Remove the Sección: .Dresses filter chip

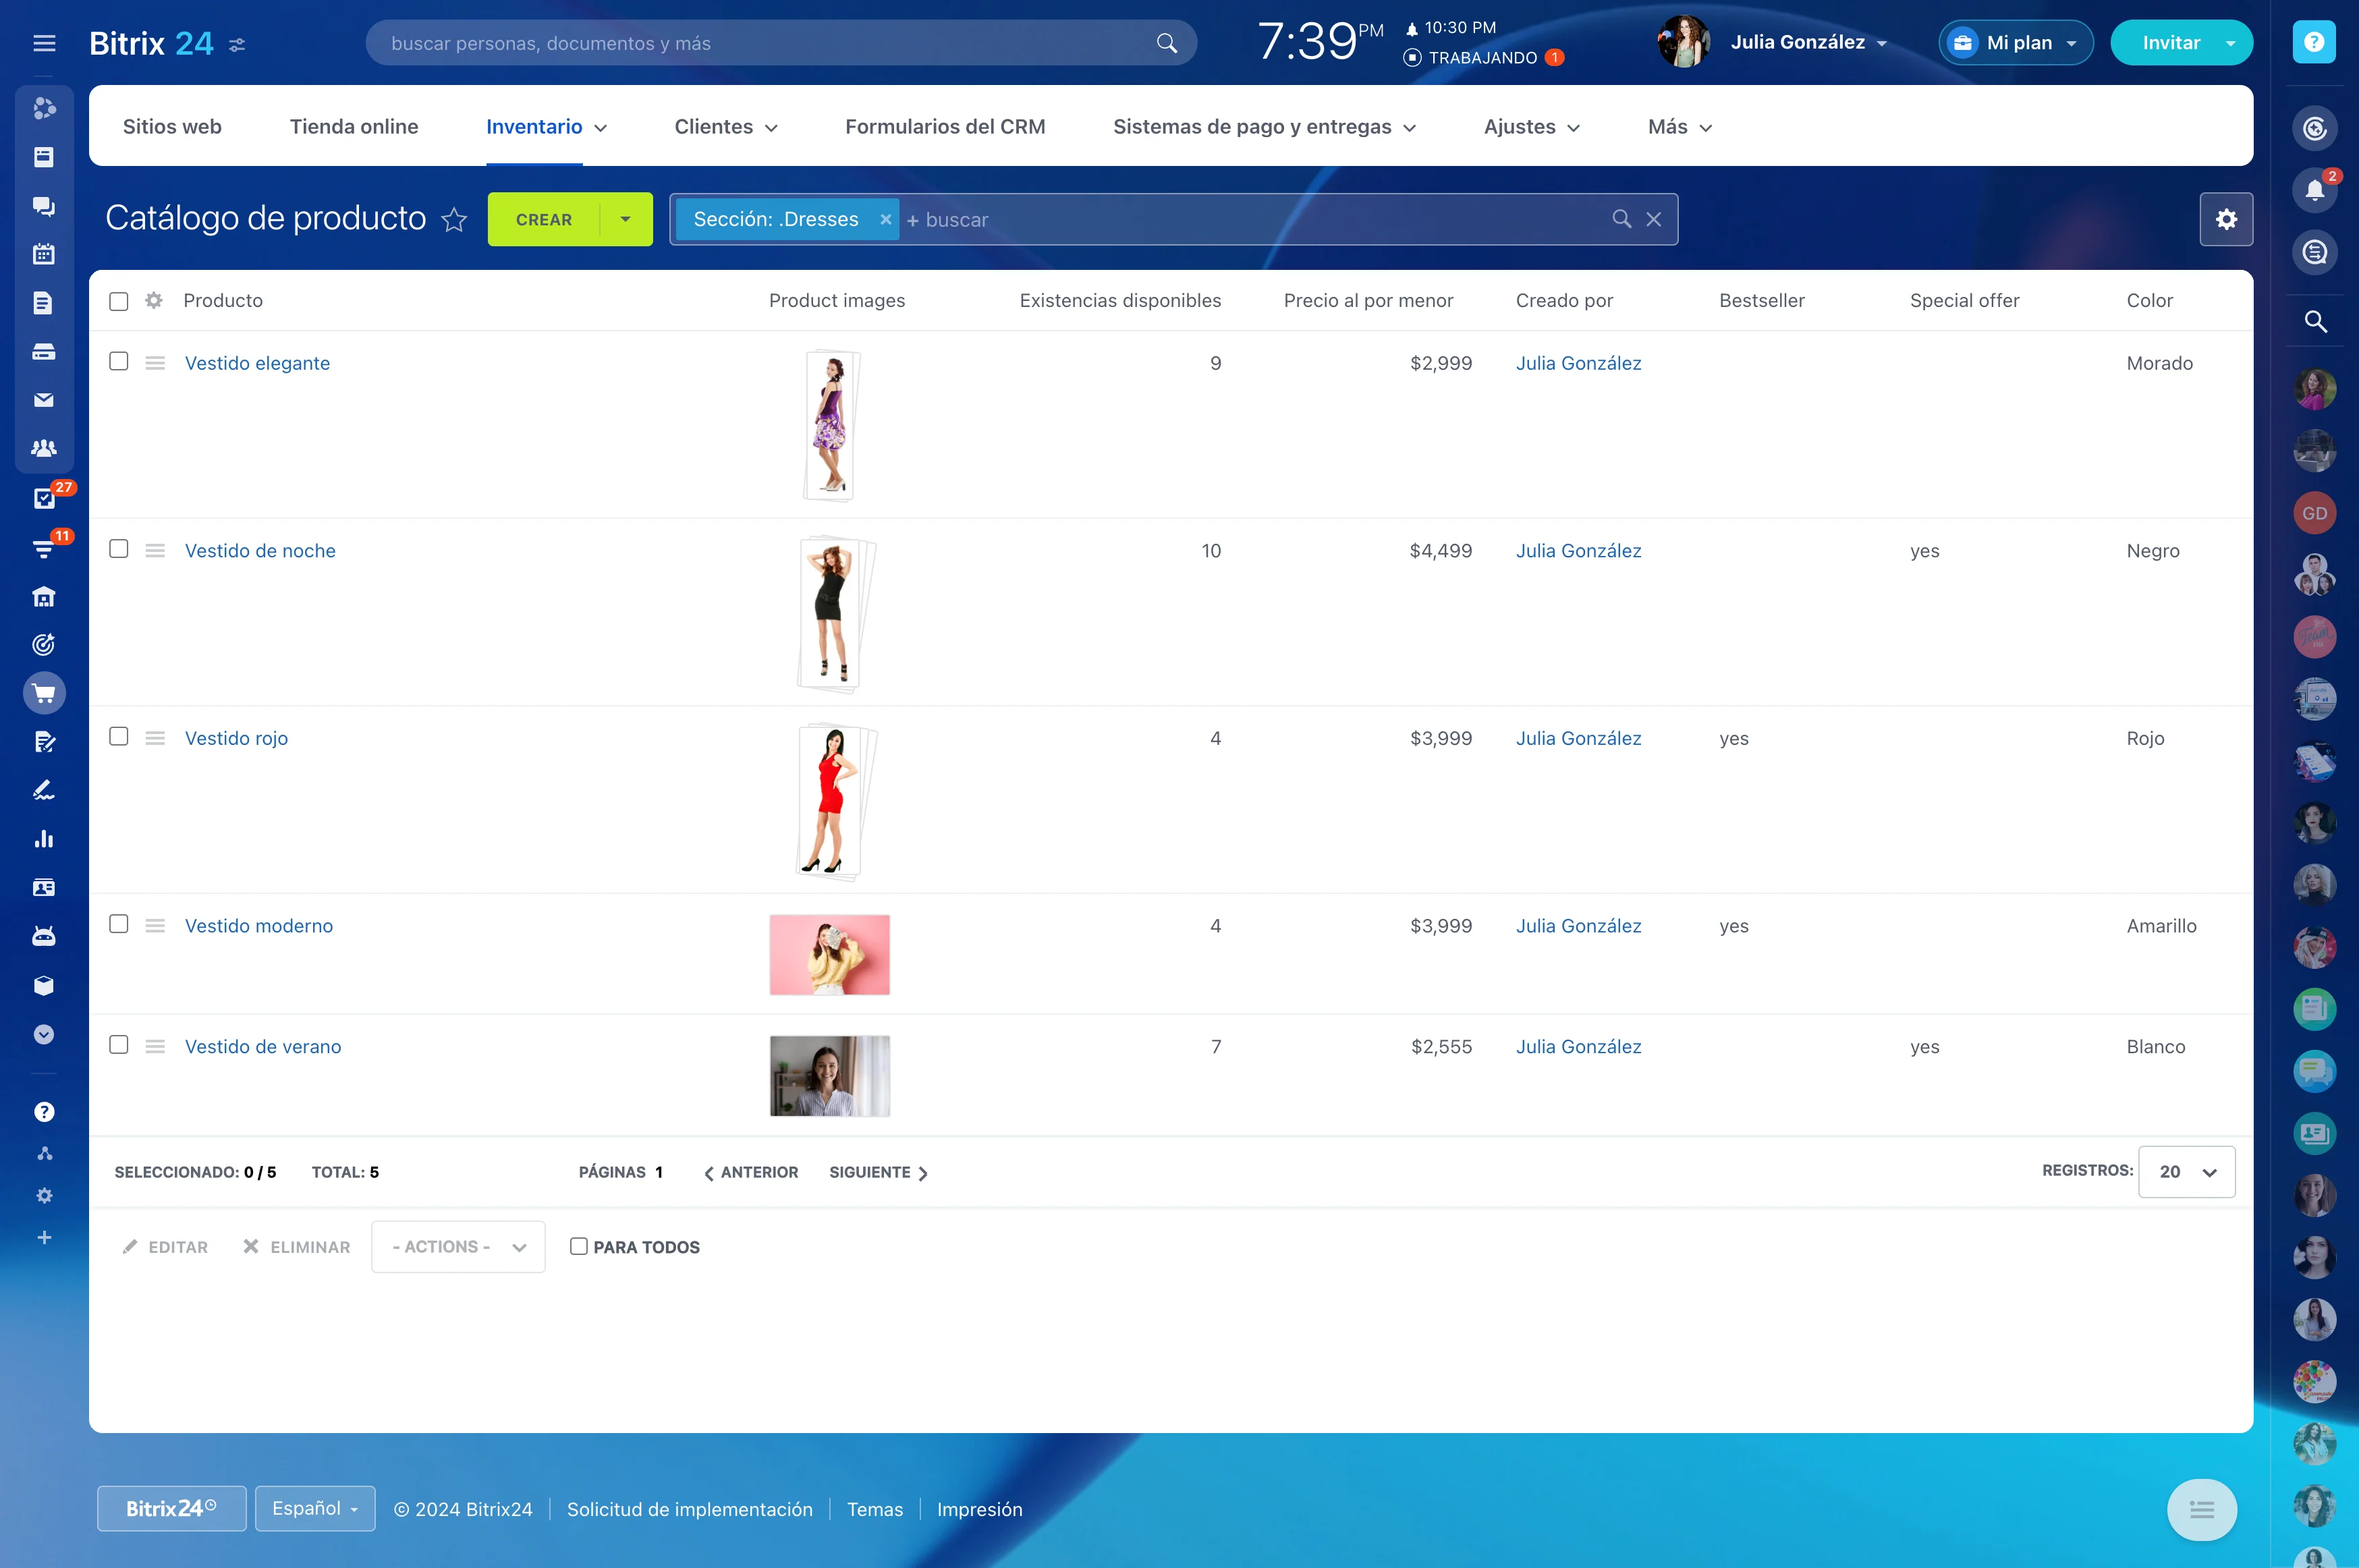tap(885, 219)
